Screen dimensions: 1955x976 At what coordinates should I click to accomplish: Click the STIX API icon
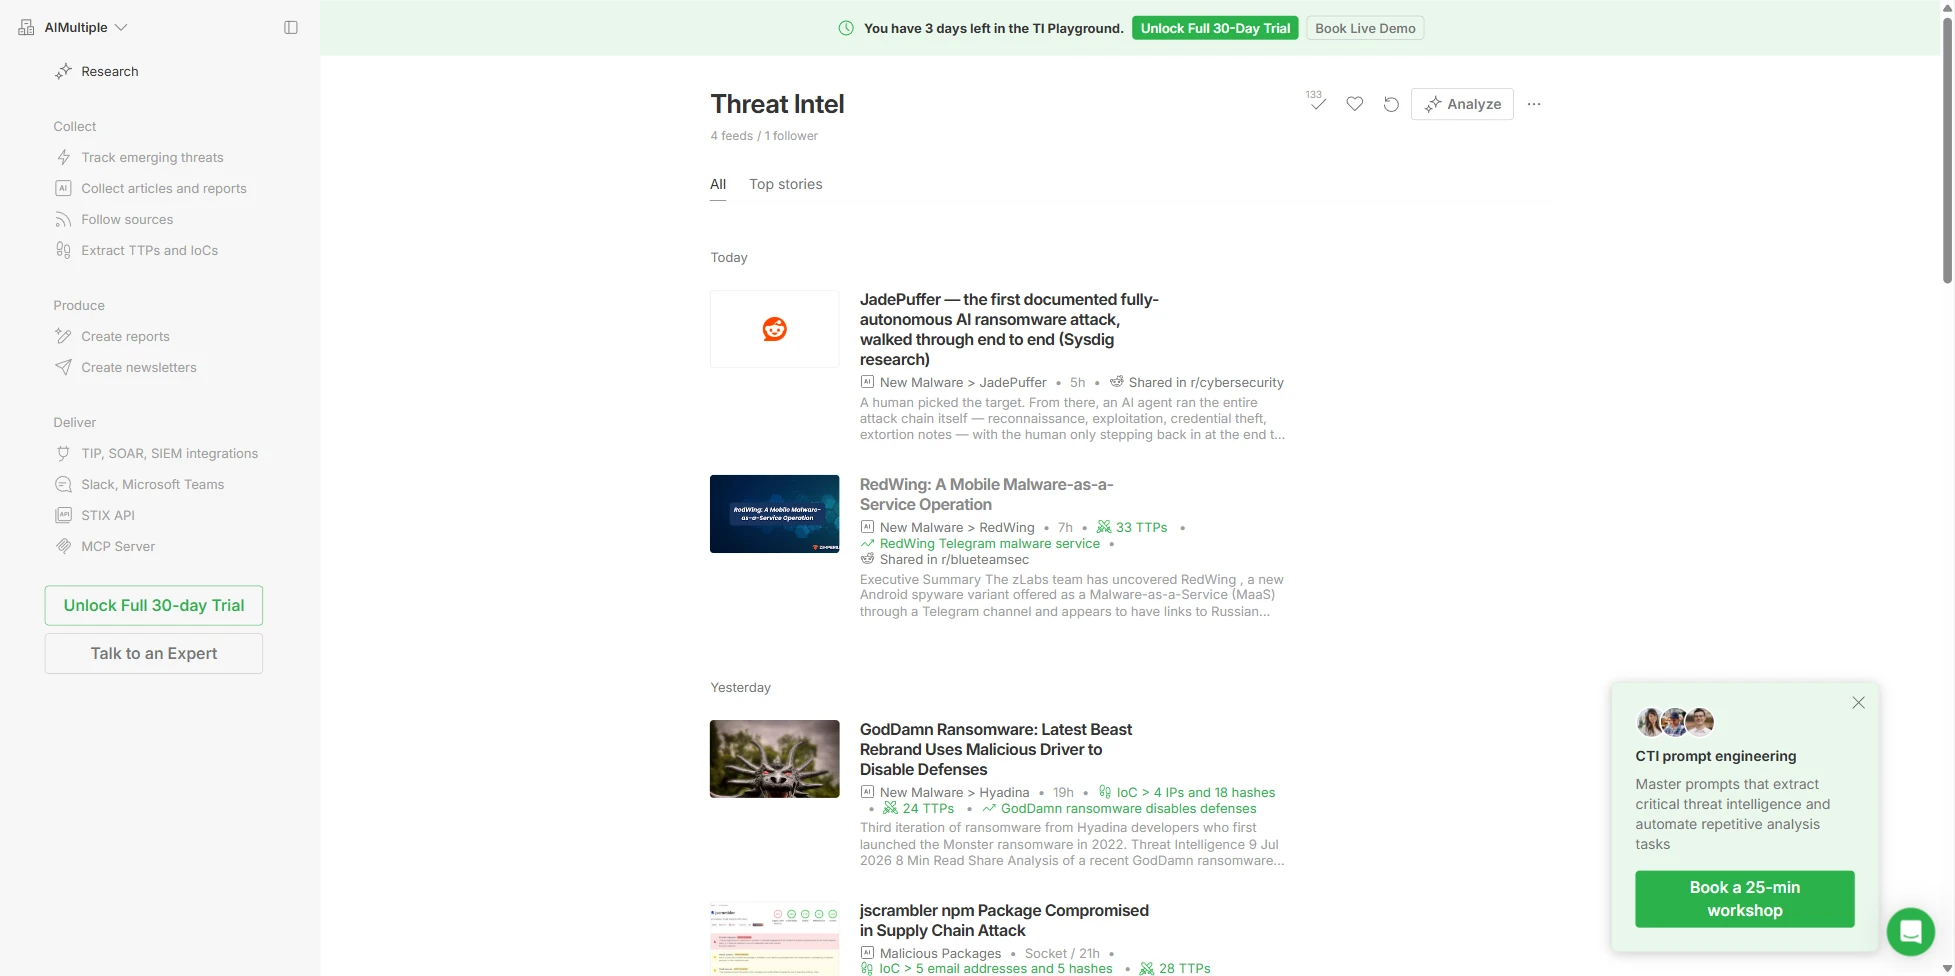click(x=63, y=515)
